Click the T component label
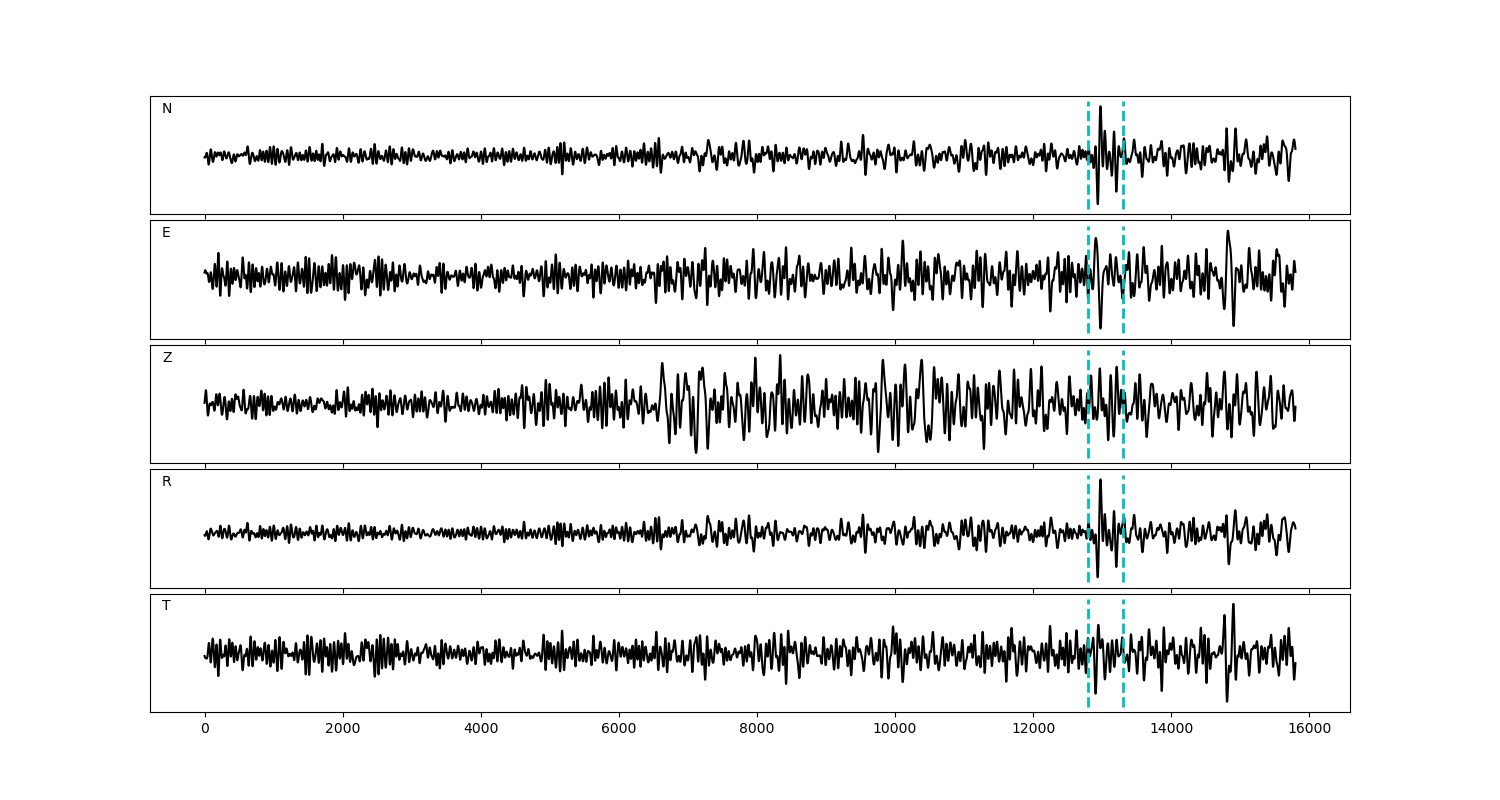The image size is (1500, 800). click(x=166, y=606)
